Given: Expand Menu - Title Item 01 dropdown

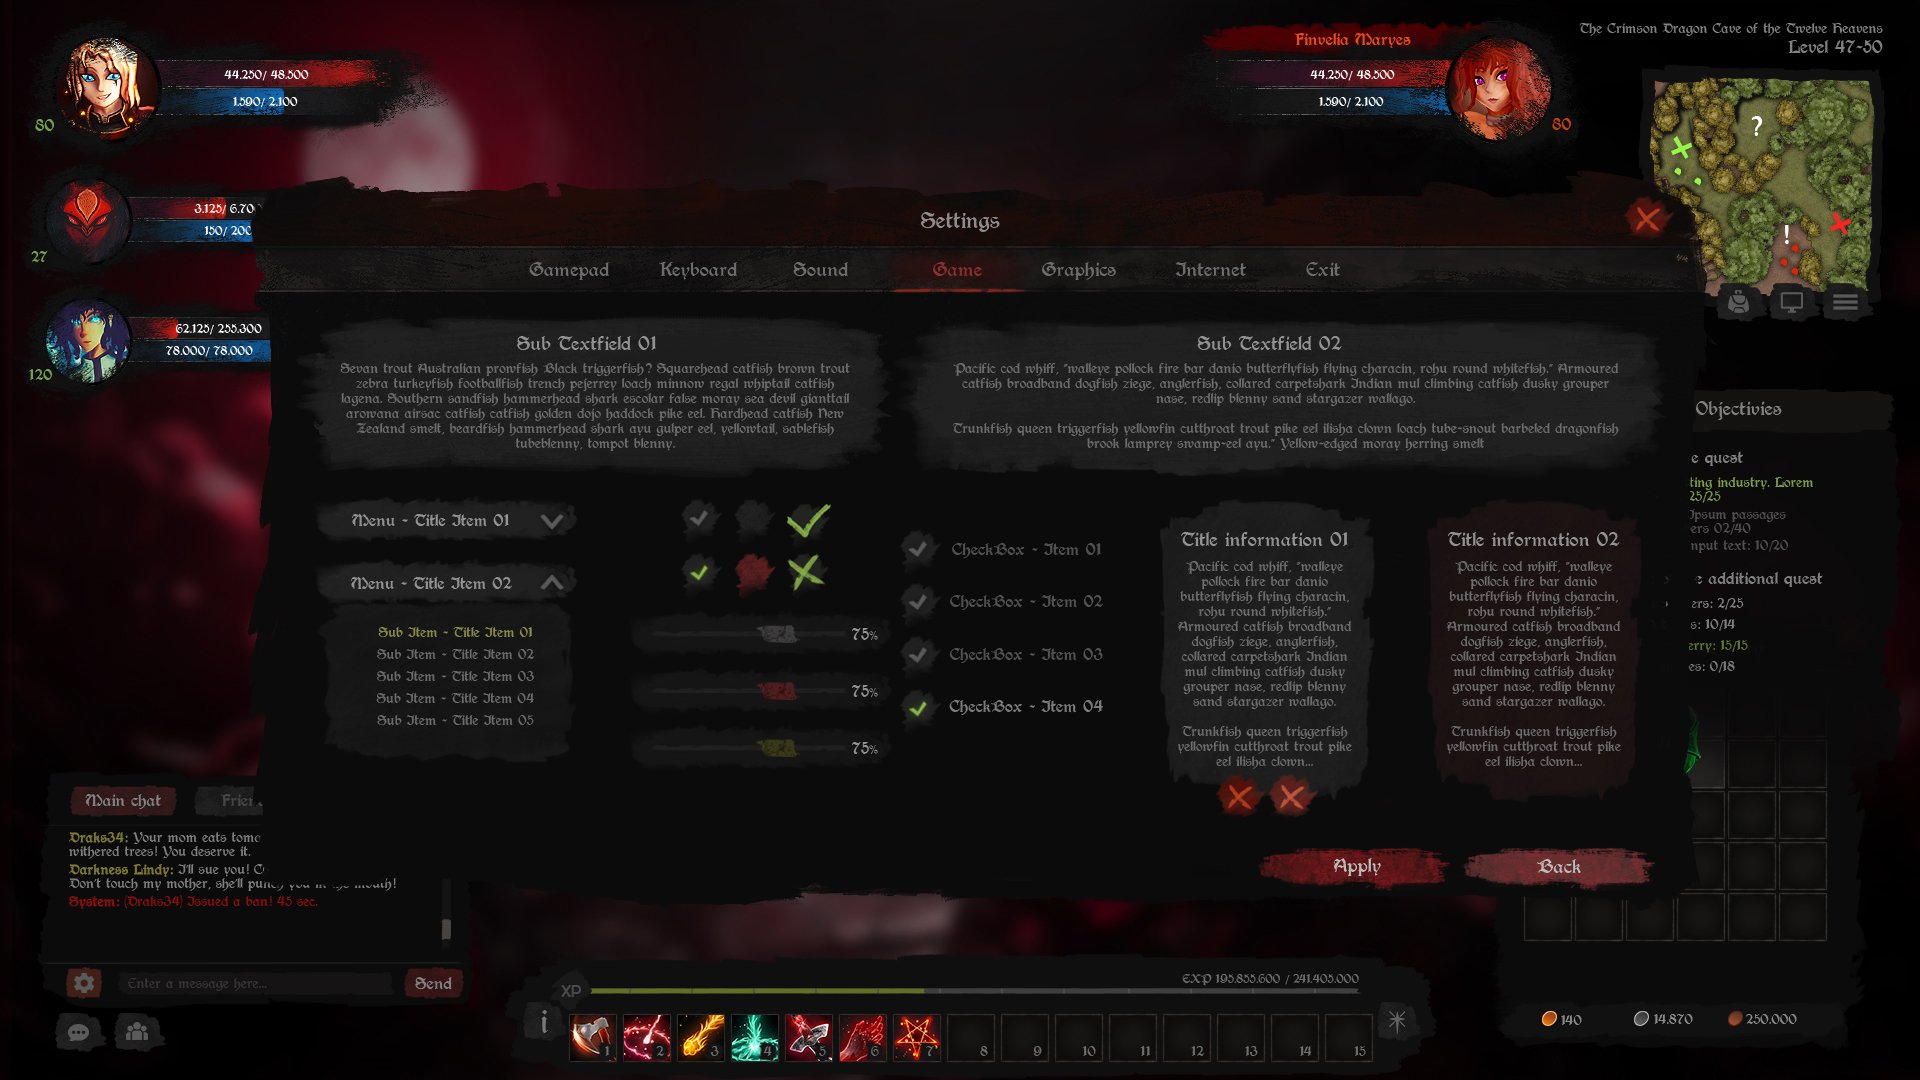Looking at the screenshot, I should point(554,520).
